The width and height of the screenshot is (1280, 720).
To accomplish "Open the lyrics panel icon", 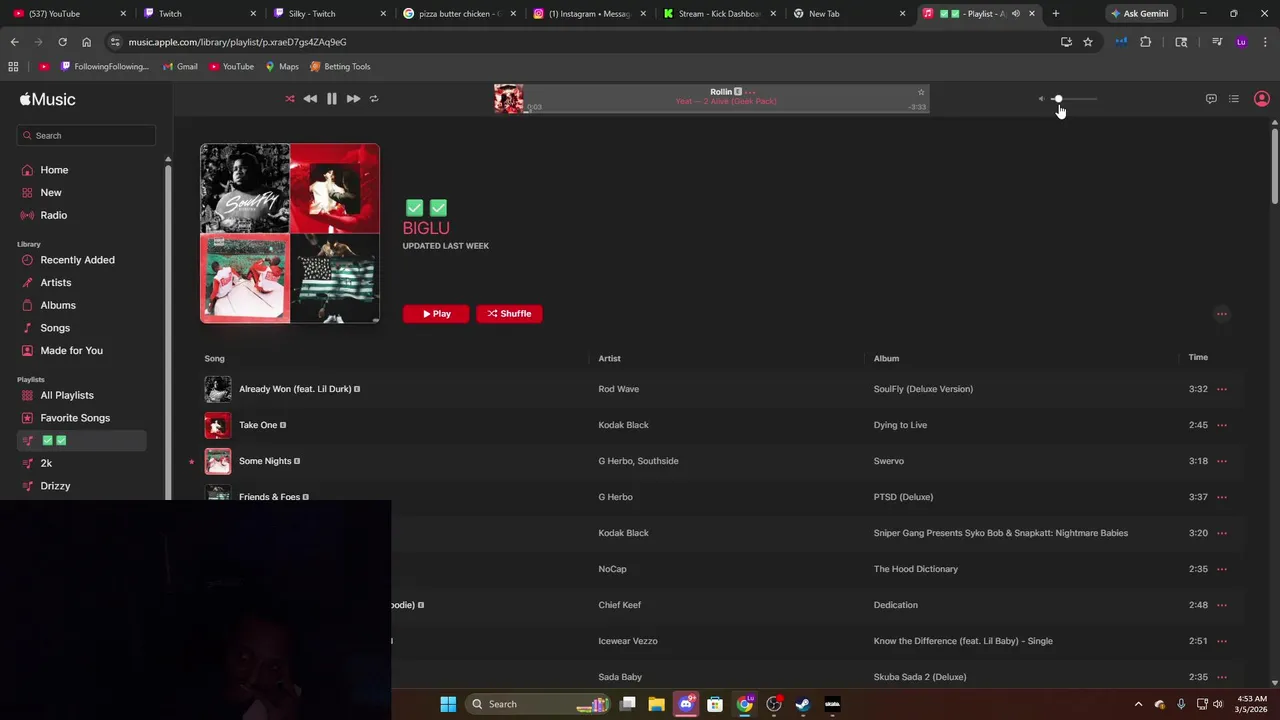I will coord(1211,99).
